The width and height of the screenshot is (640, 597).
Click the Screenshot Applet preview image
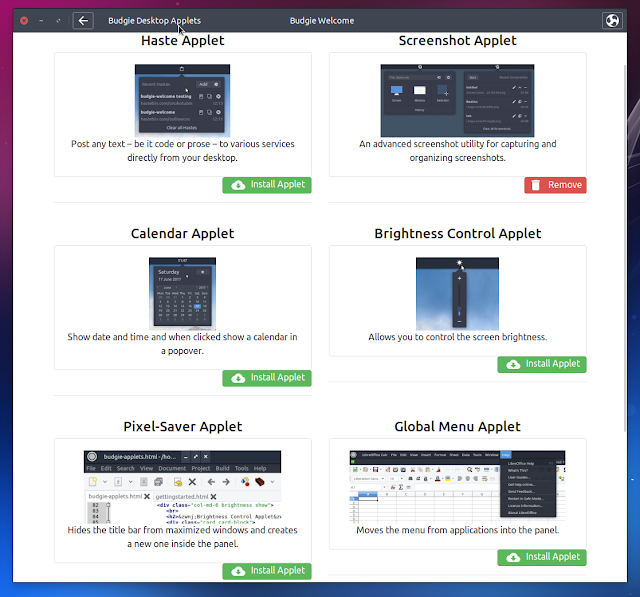(457, 100)
